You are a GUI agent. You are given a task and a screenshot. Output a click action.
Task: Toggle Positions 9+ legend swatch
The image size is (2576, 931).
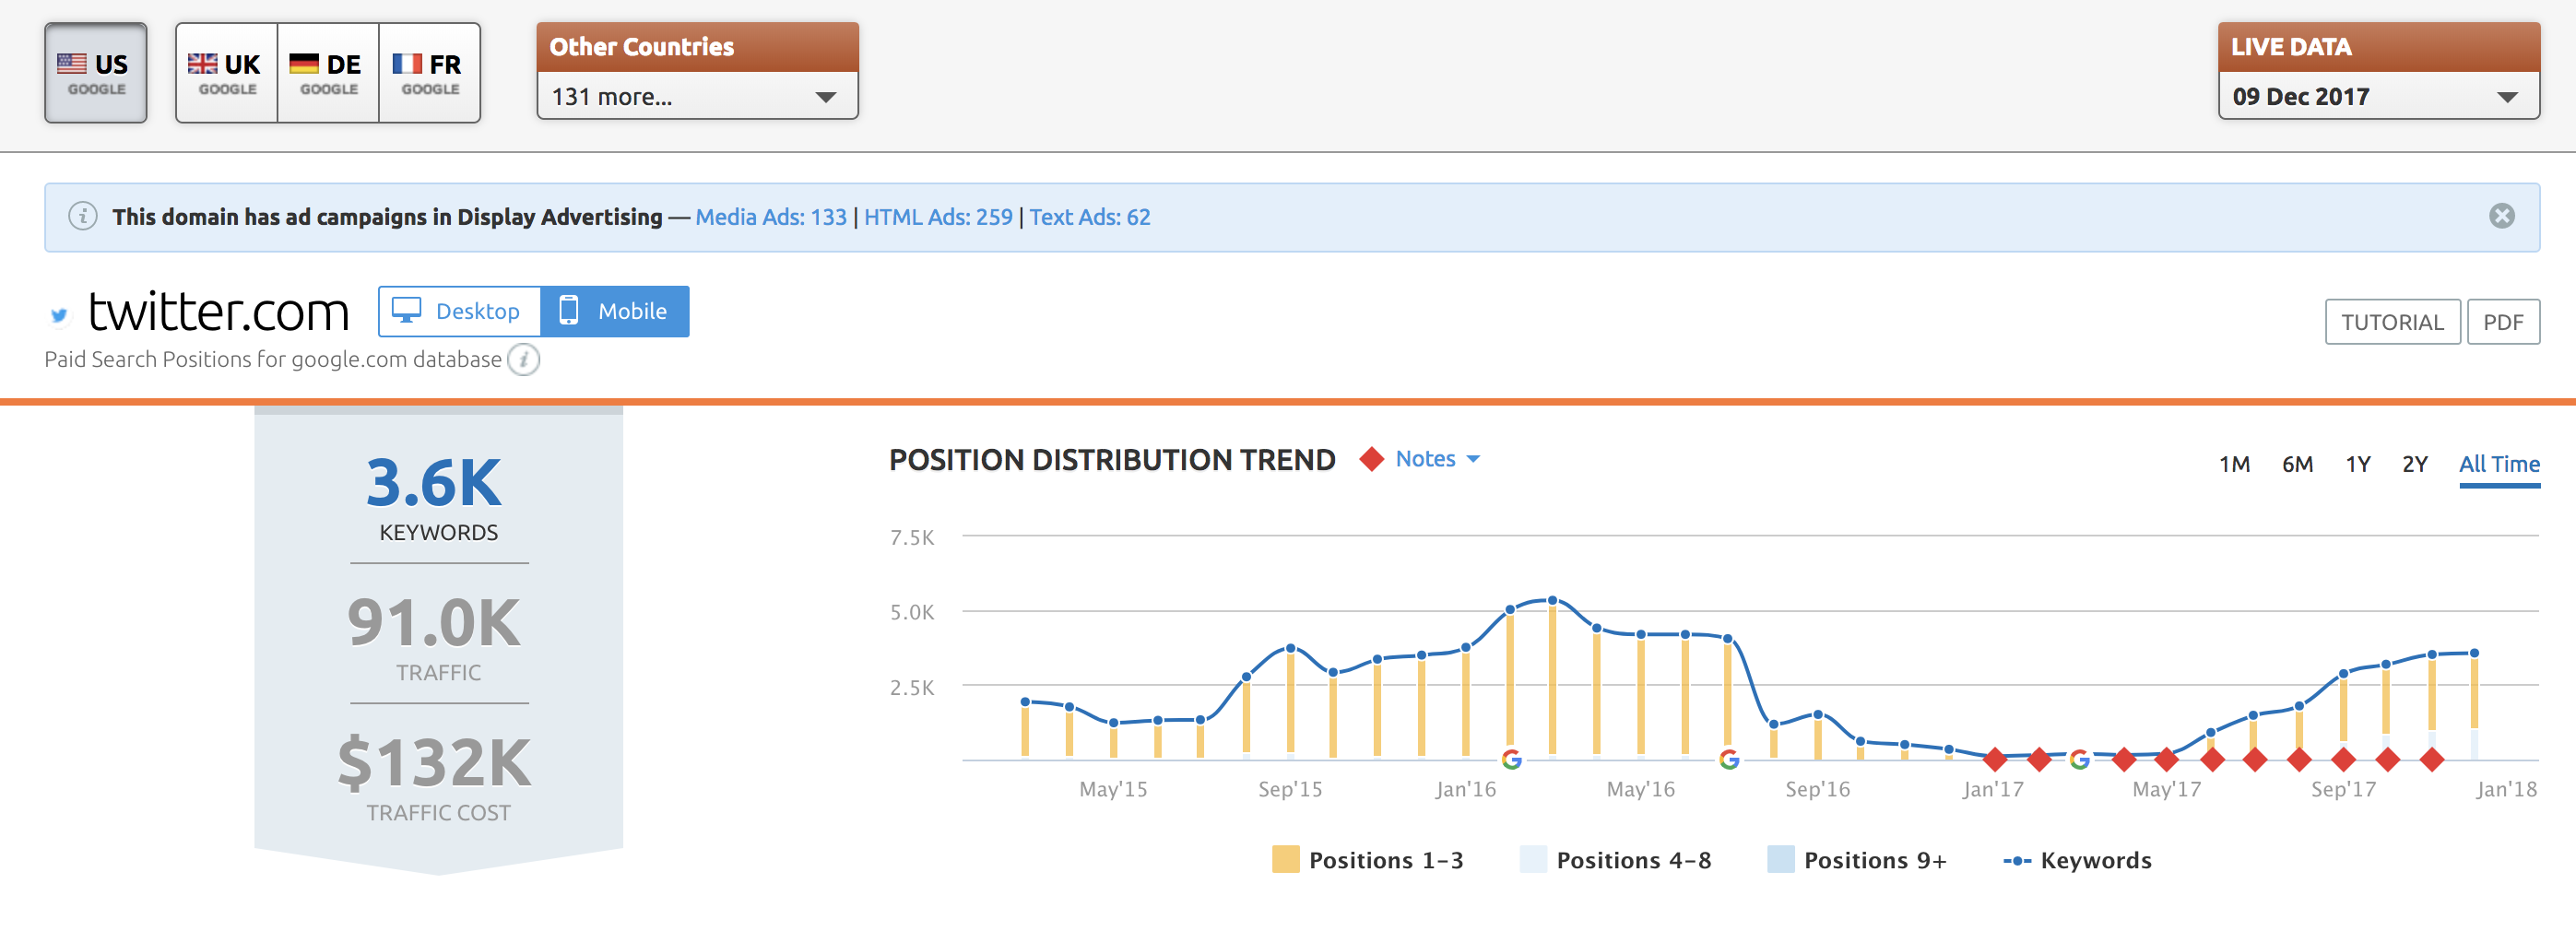pos(1780,859)
